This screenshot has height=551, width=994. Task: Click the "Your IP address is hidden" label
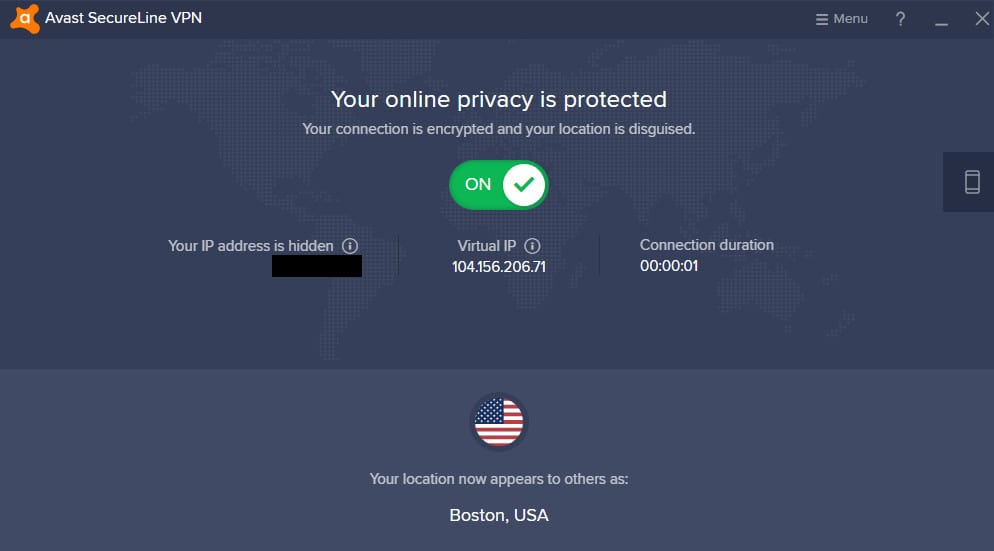coord(250,246)
